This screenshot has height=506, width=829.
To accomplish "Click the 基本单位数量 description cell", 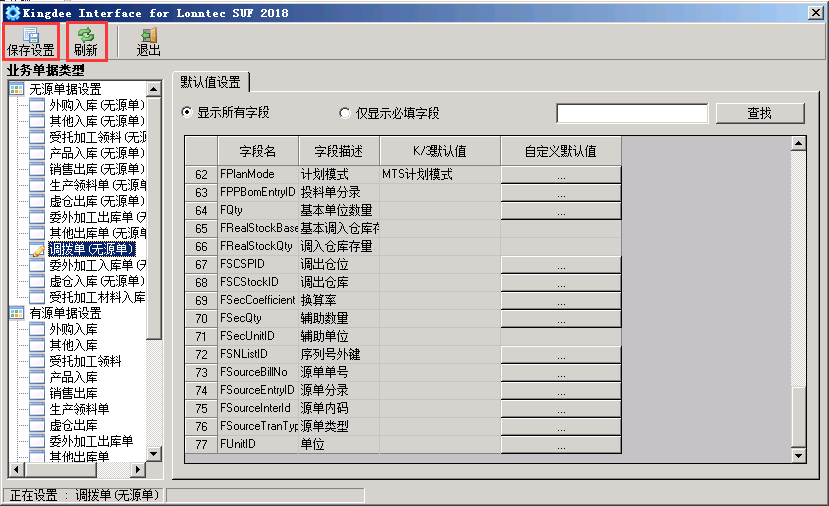I will tap(339, 210).
